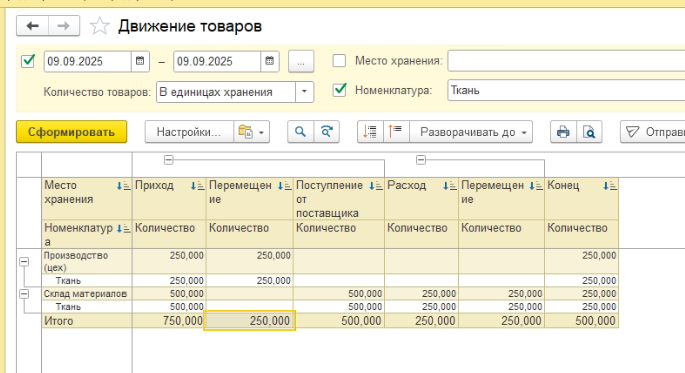Click the Номенклатура field containing Ткань
This screenshot has height=373, width=685.
coord(566,90)
